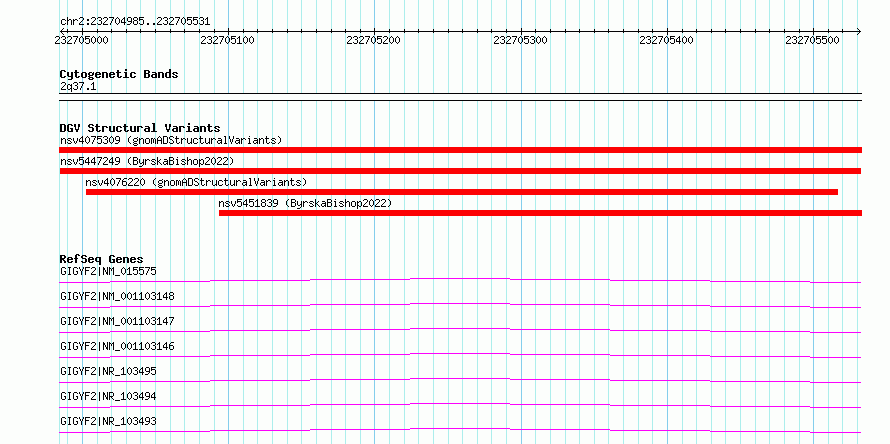
Task: Select the magenta intron line of NM_015575
Action: click(x=460, y=280)
